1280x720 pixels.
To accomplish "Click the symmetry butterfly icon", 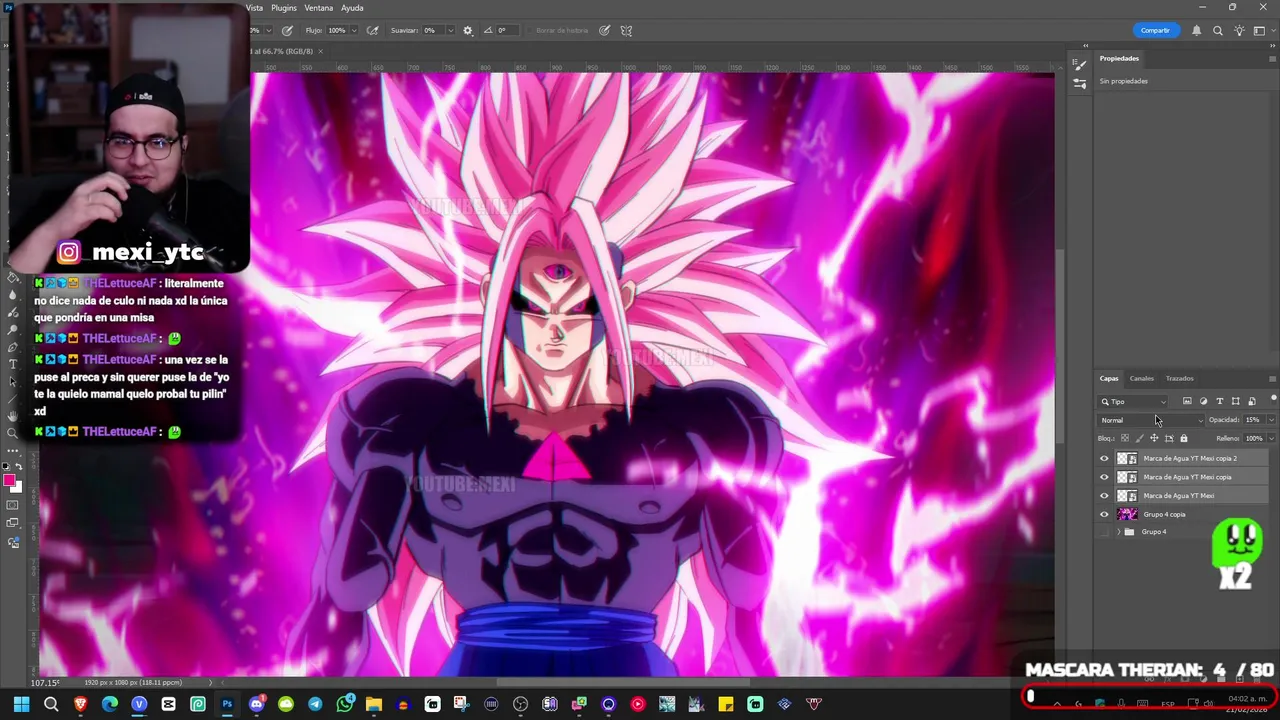I will 626,30.
